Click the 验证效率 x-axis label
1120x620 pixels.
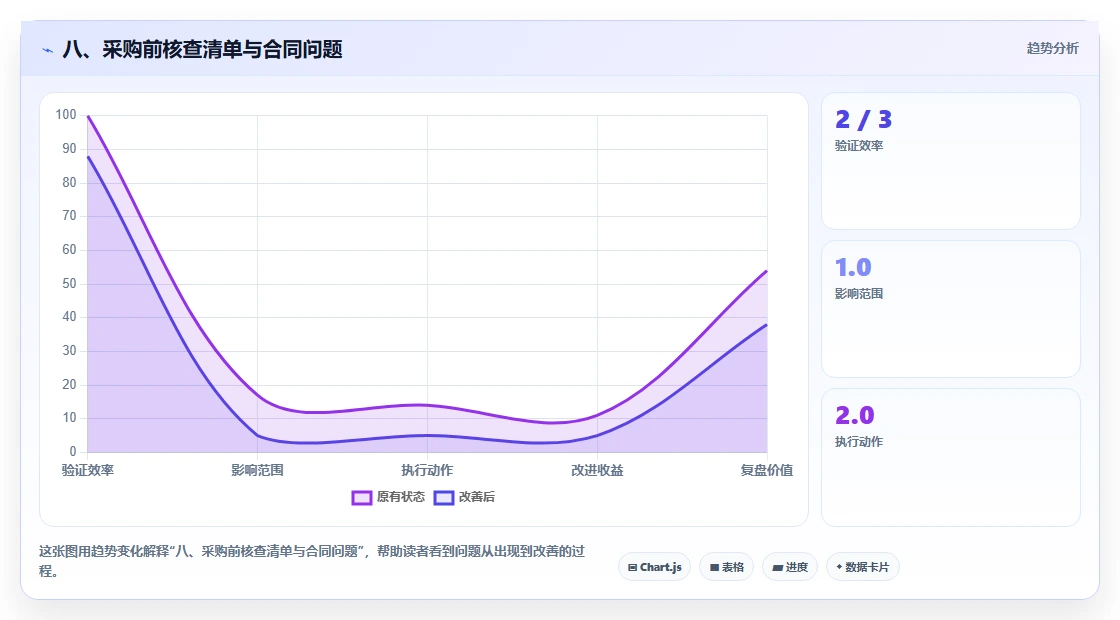click(x=88, y=470)
